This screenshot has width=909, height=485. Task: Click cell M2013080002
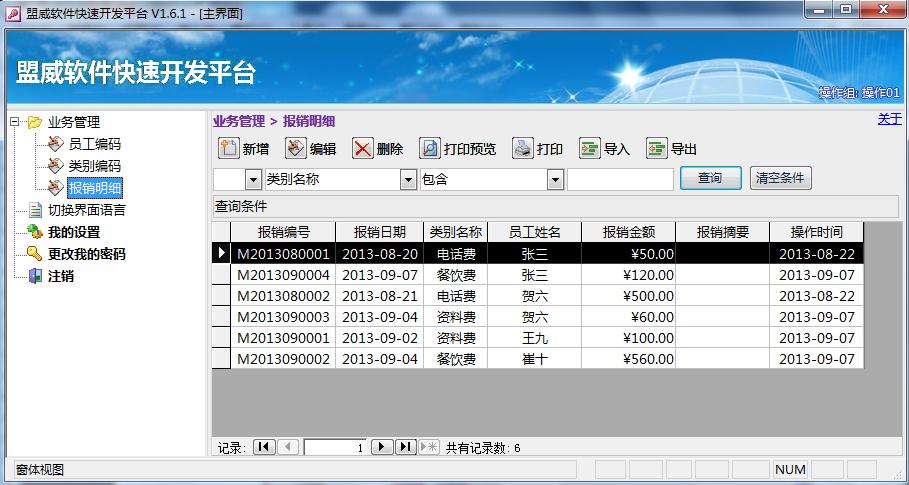pyautogui.click(x=283, y=296)
